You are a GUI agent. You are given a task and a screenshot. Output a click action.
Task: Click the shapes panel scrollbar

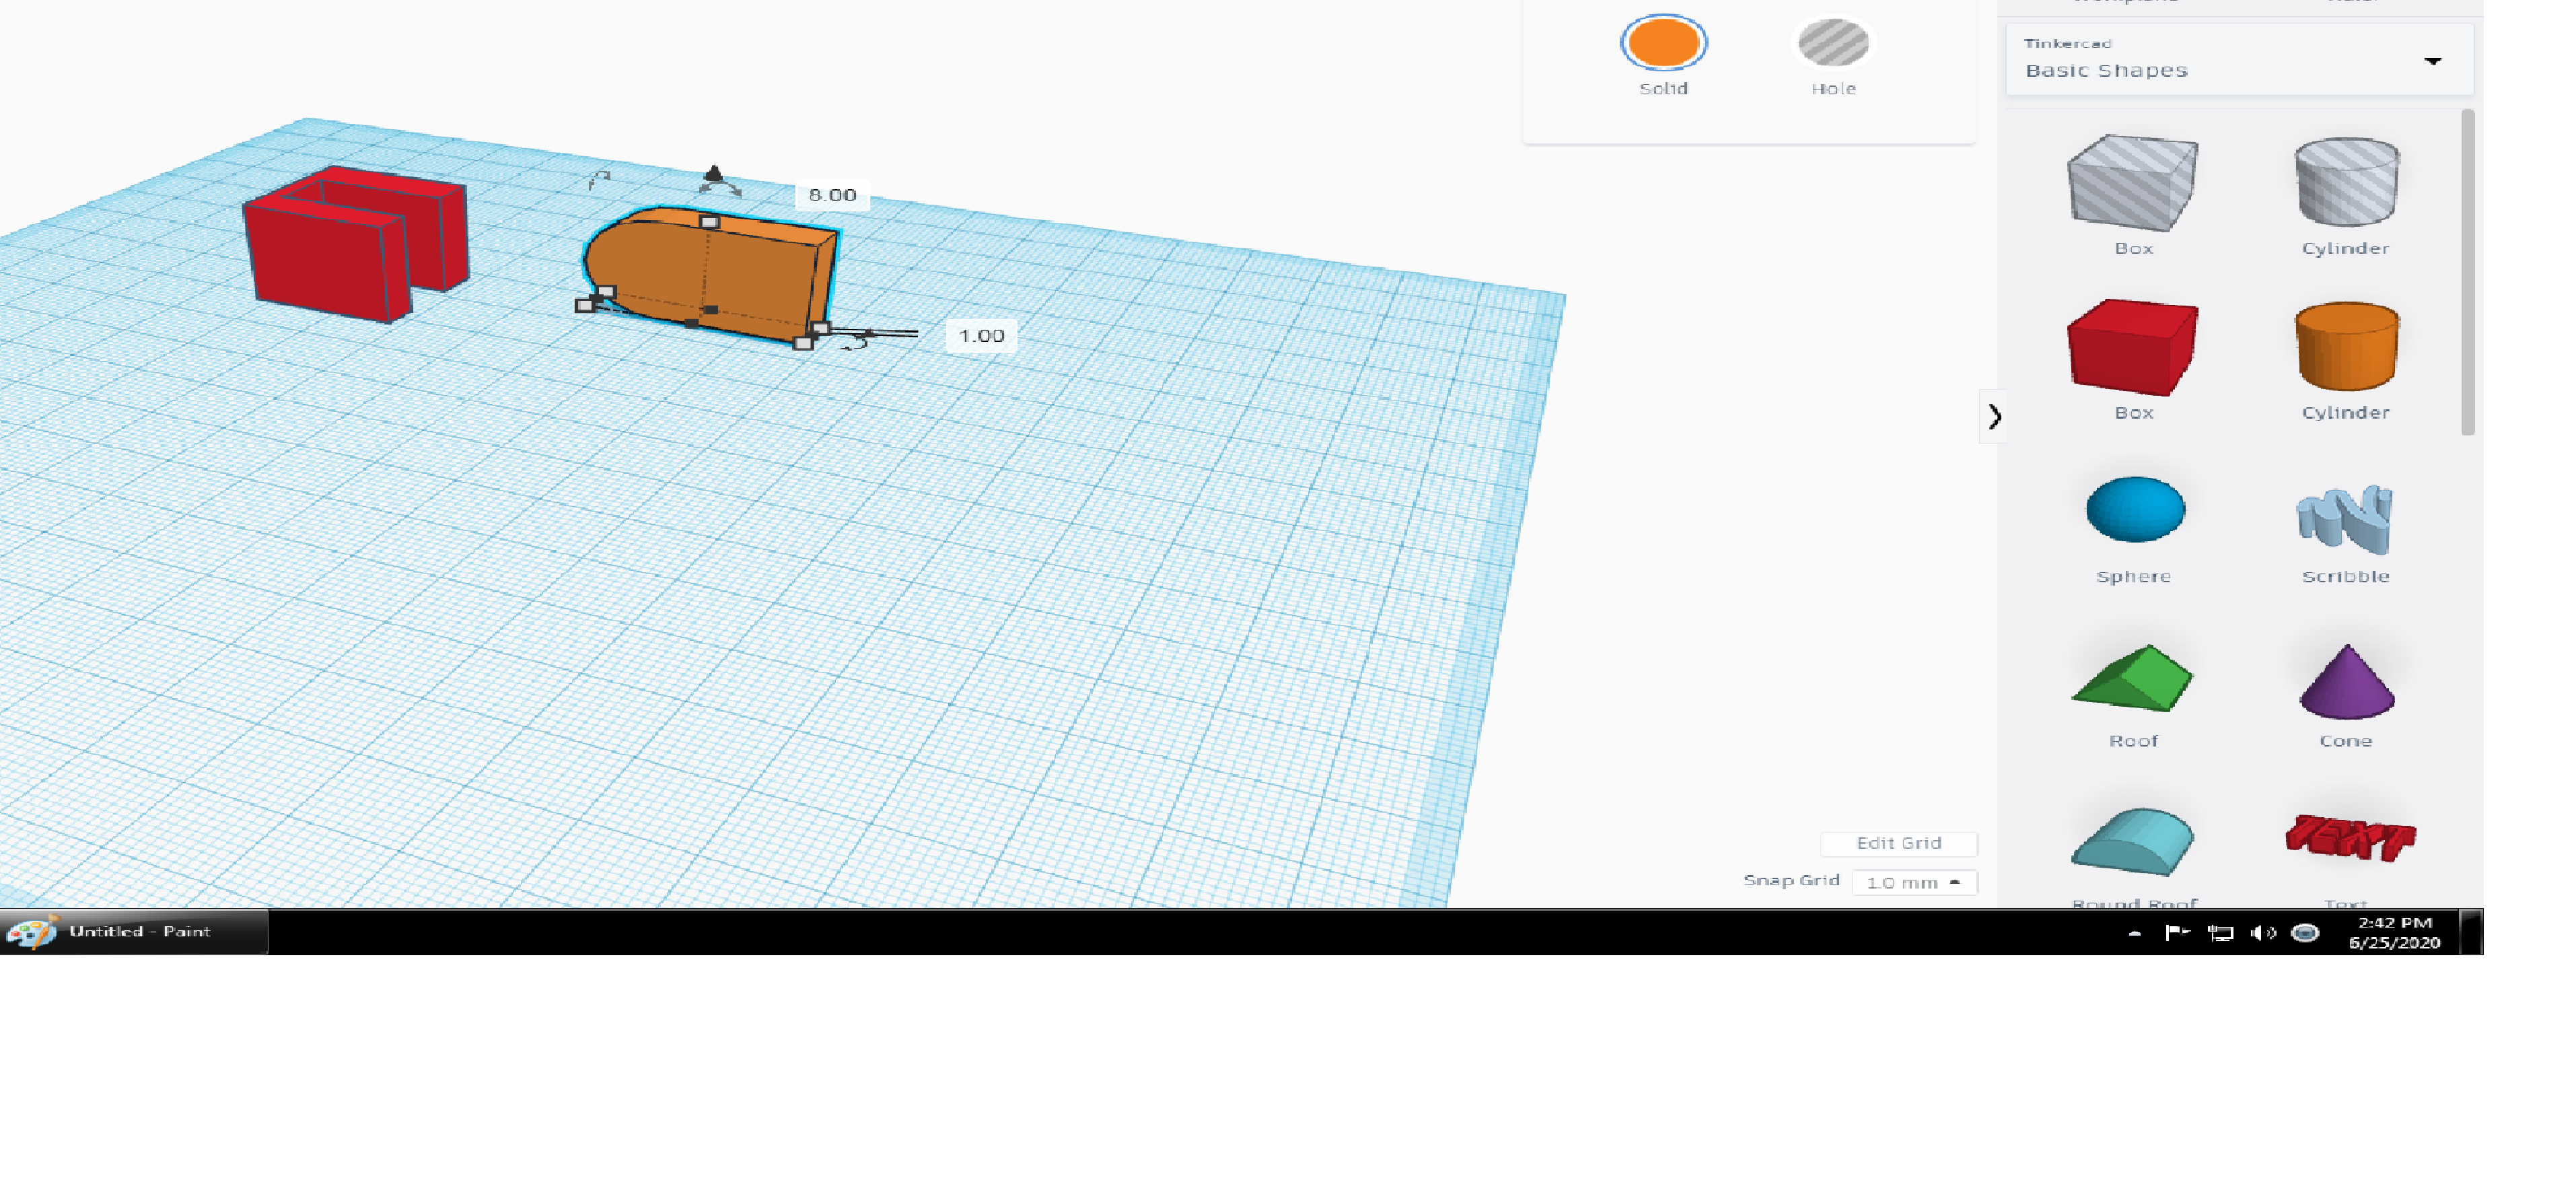(2467, 272)
